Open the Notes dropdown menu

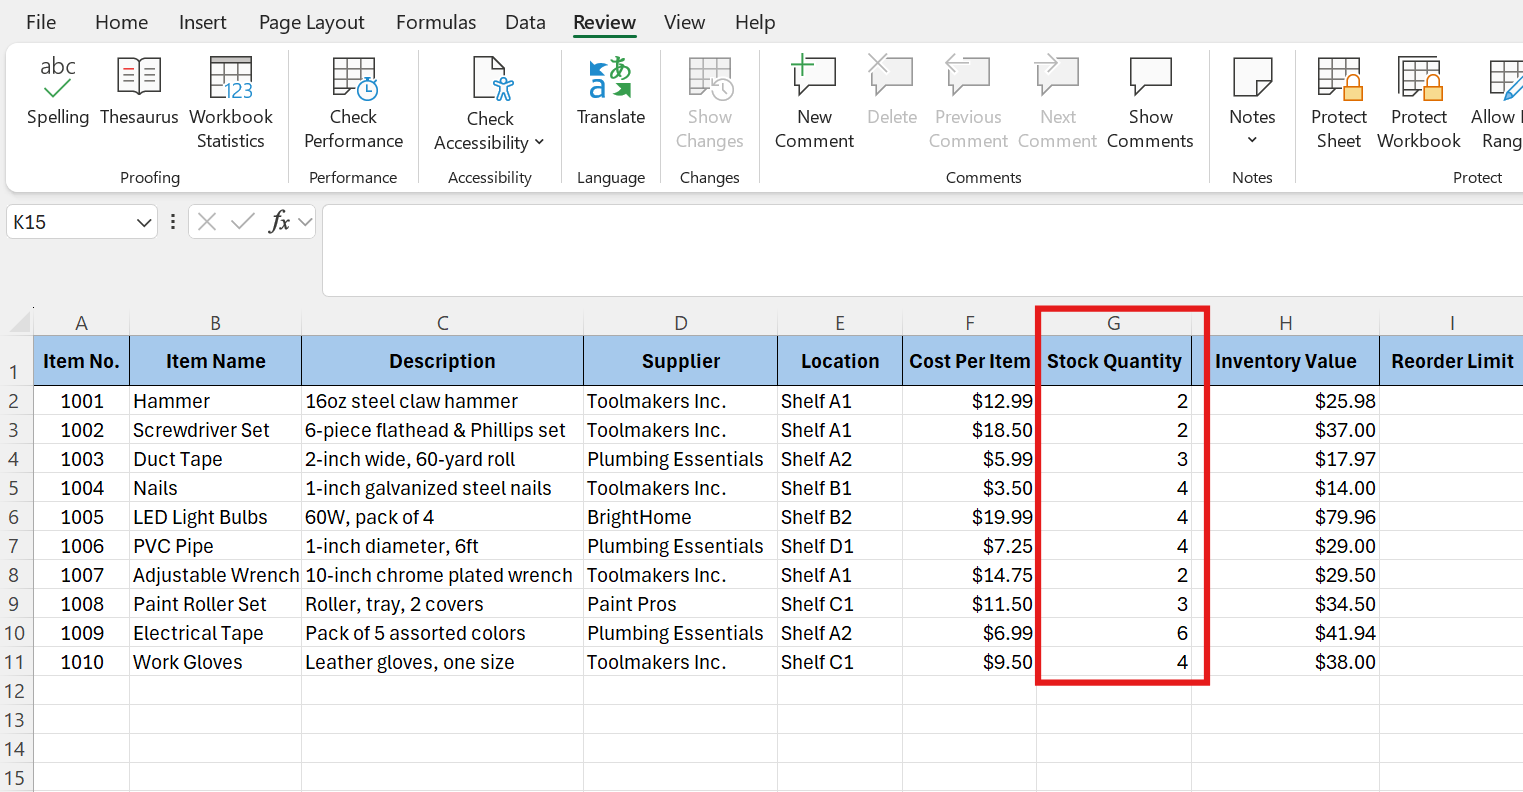click(x=1252, y=139)
